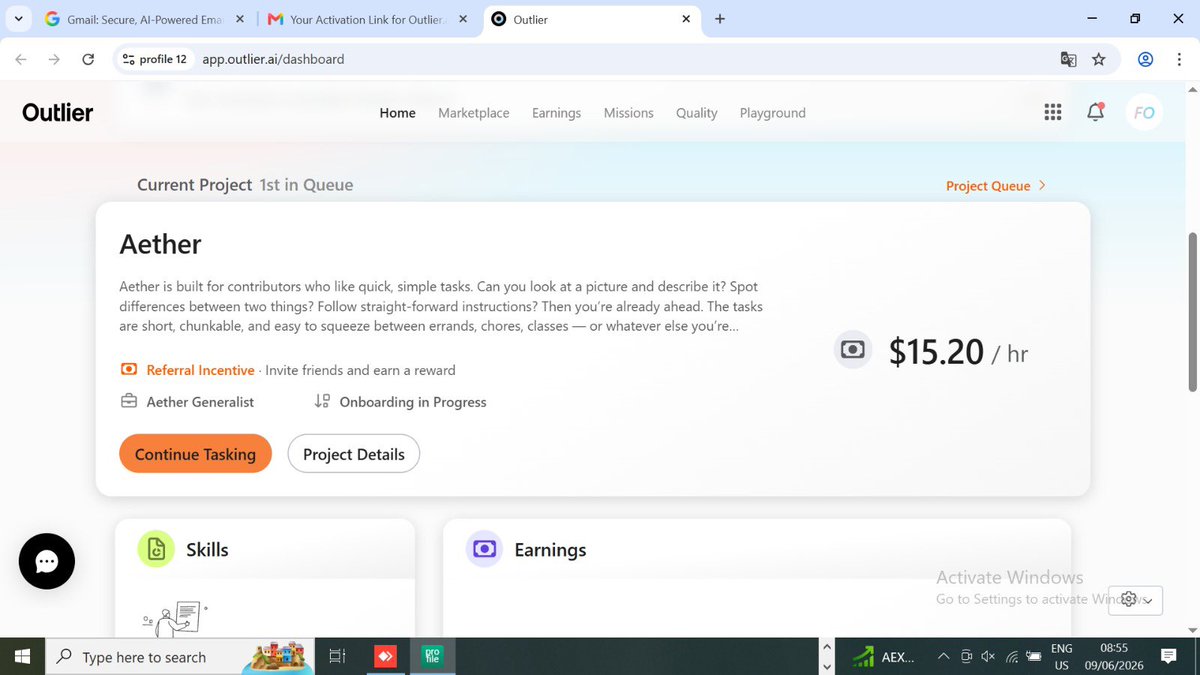The height and width of the screenshot is (675, 1200).
Task: Click the address bar URL
Action: coord(273,59)
